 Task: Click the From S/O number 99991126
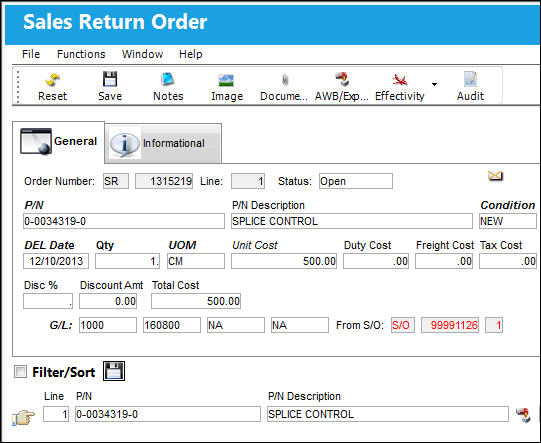450,325
